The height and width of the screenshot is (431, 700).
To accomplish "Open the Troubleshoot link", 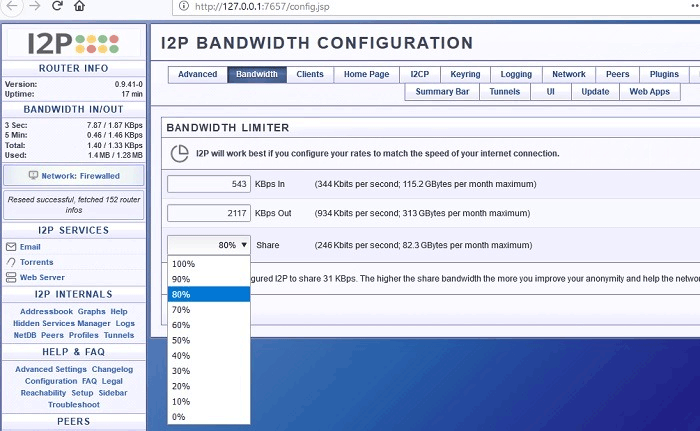I will tap(74, 405).
